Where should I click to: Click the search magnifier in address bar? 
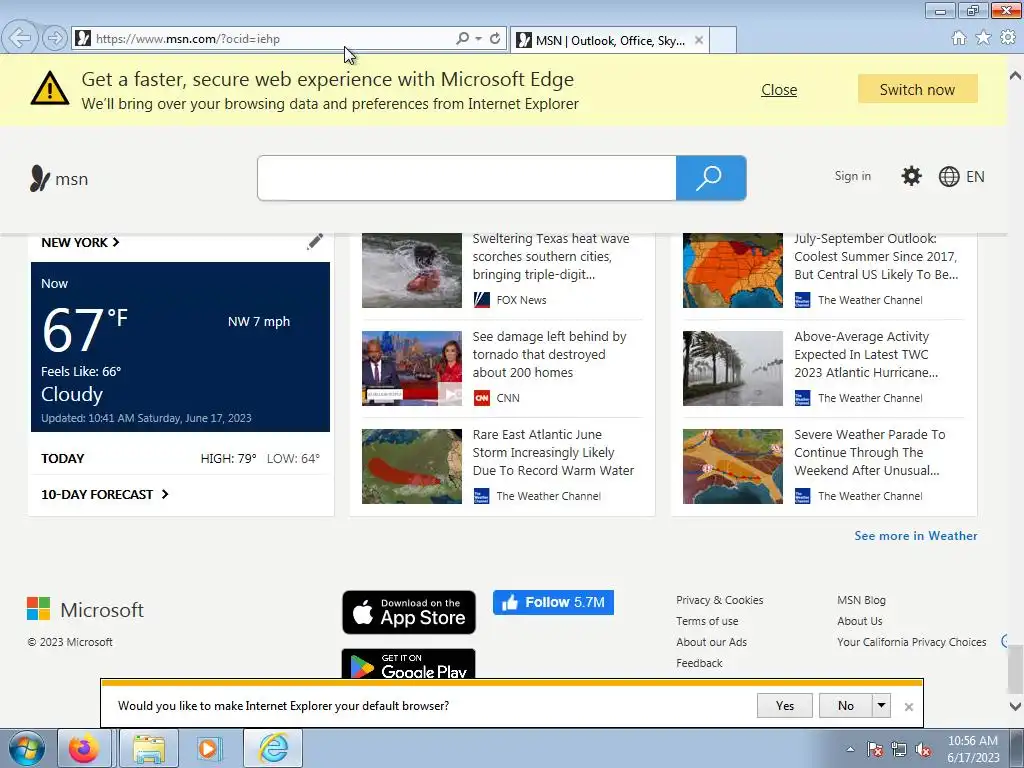coord(462,39)
